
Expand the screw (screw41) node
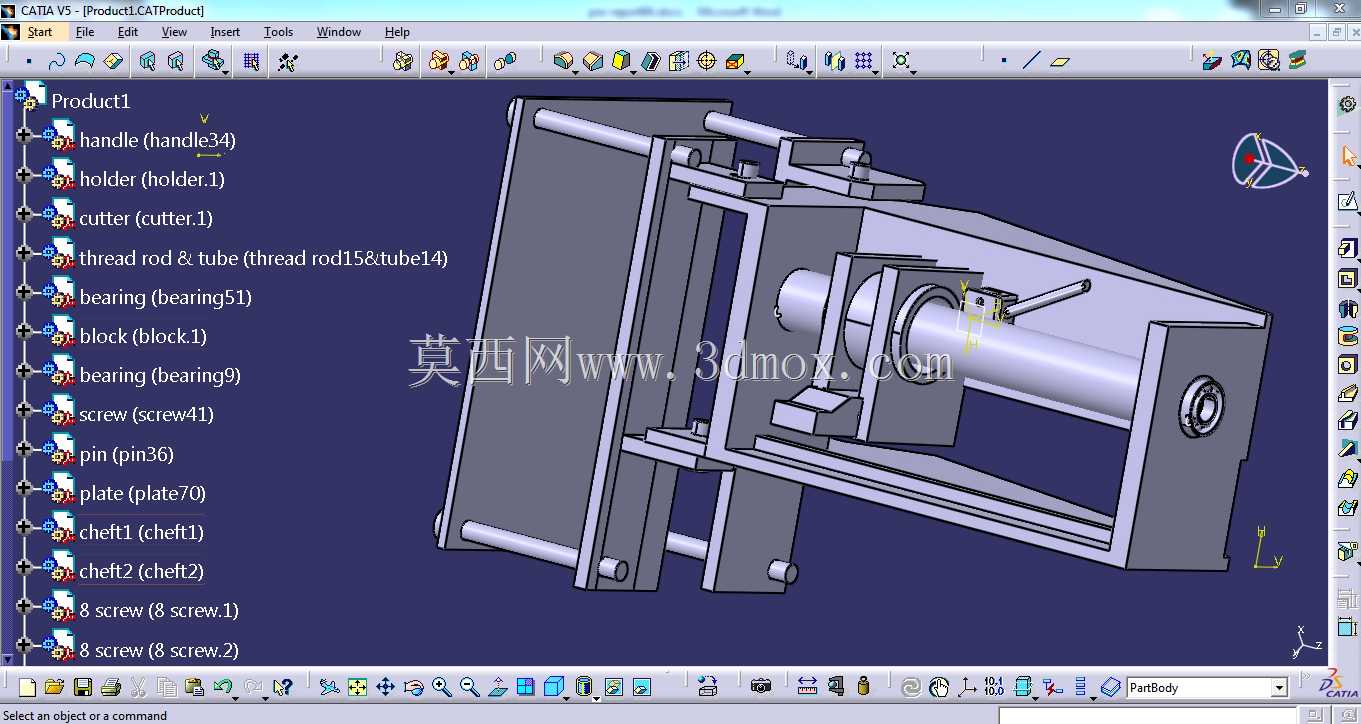point(24,409)
